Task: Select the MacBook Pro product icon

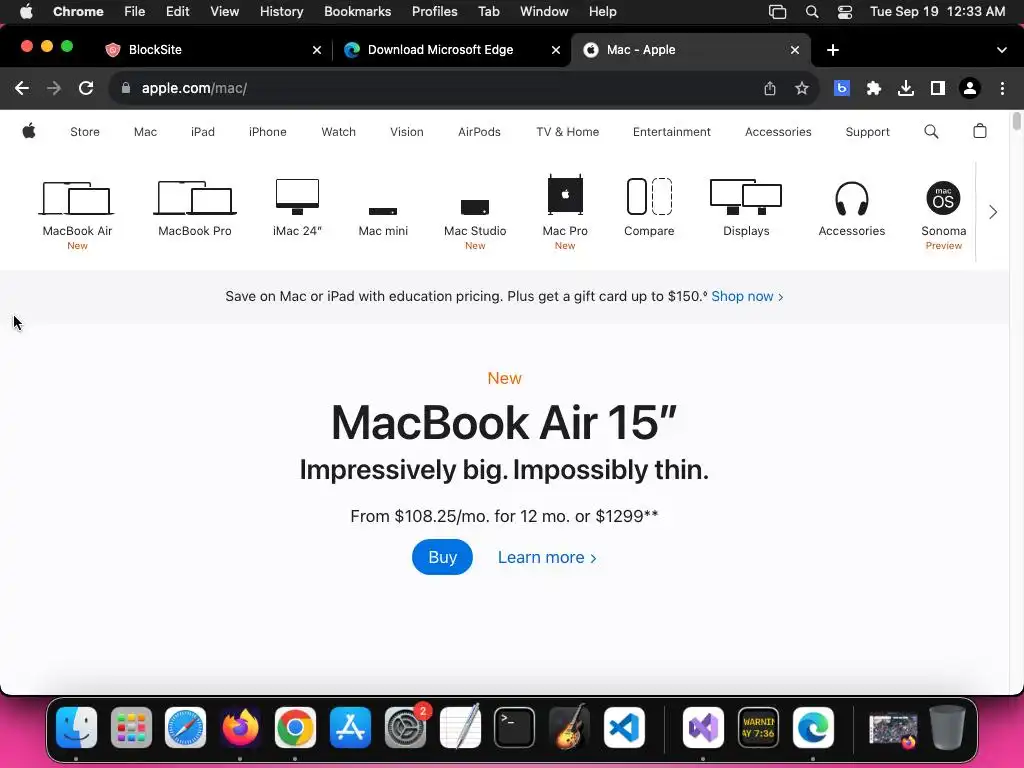Action: (195, 199)
